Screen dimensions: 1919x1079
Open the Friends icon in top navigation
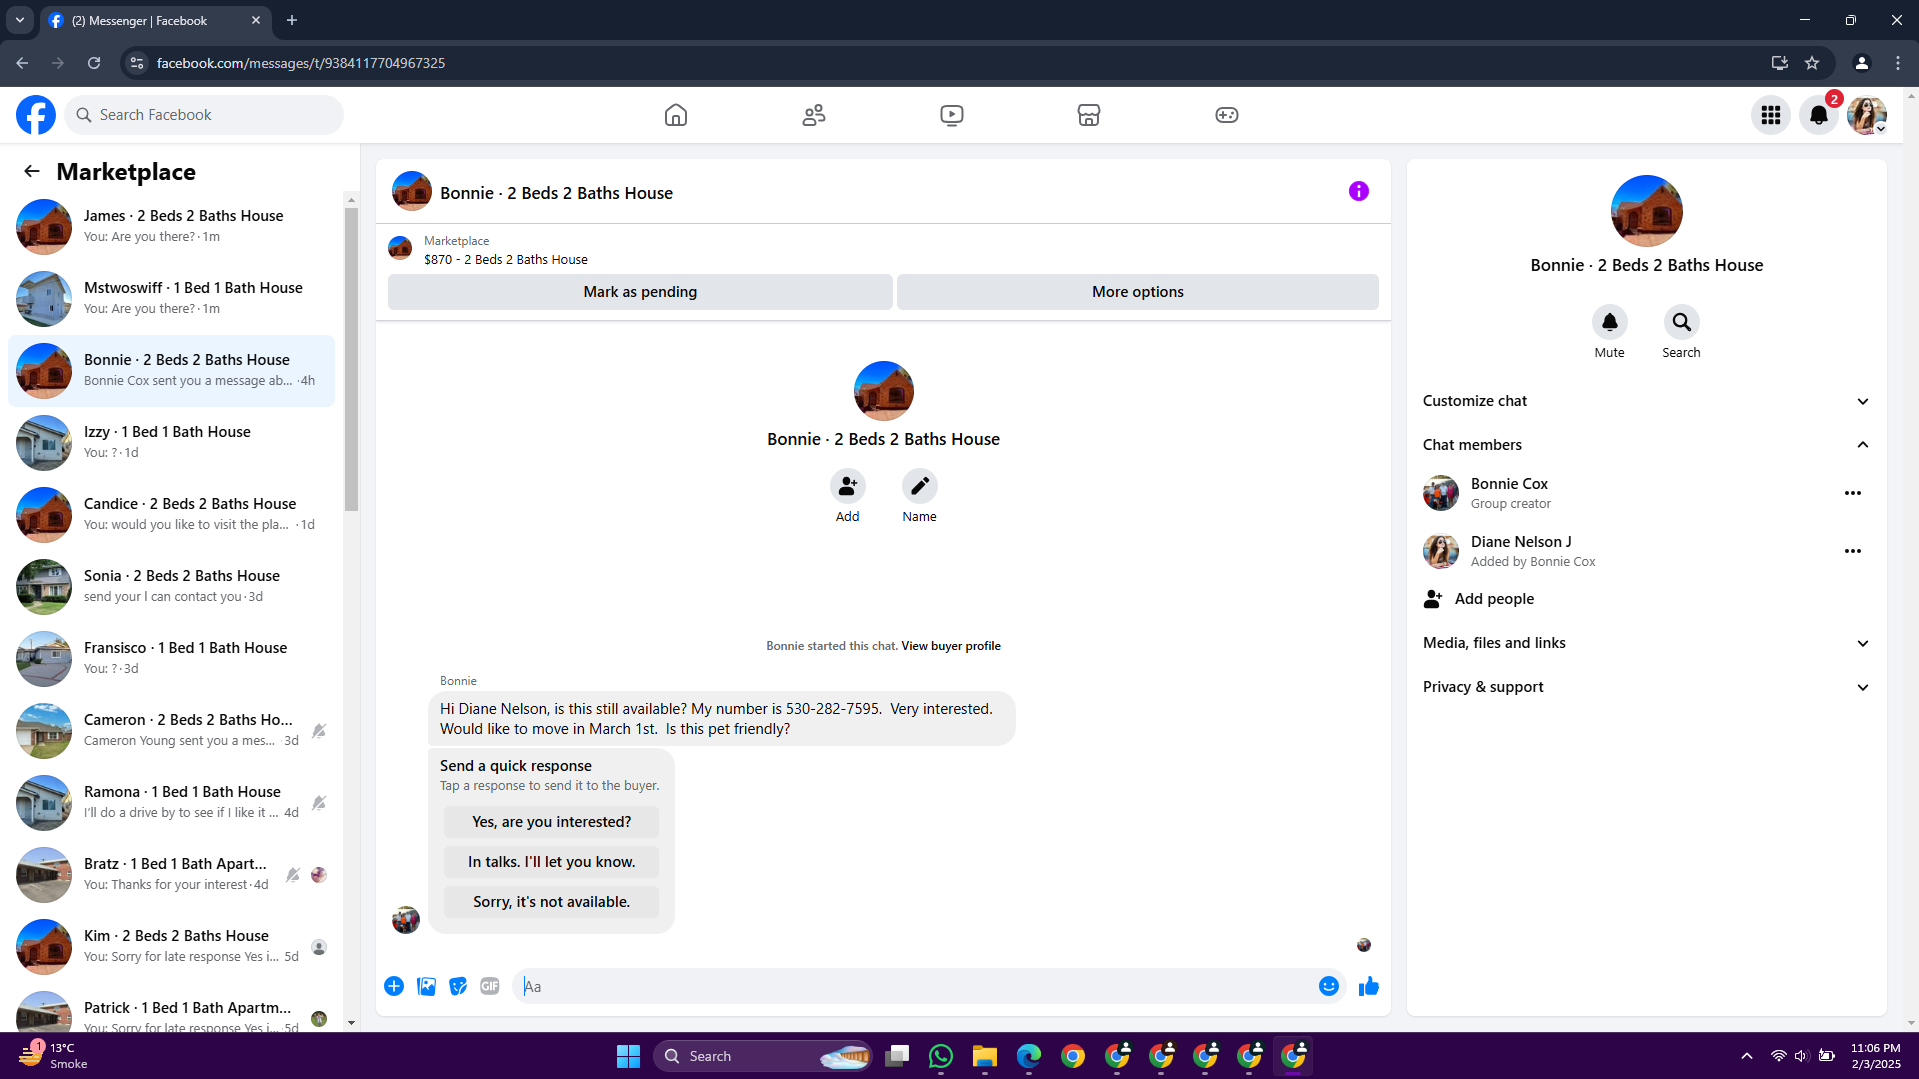point(814,115)
